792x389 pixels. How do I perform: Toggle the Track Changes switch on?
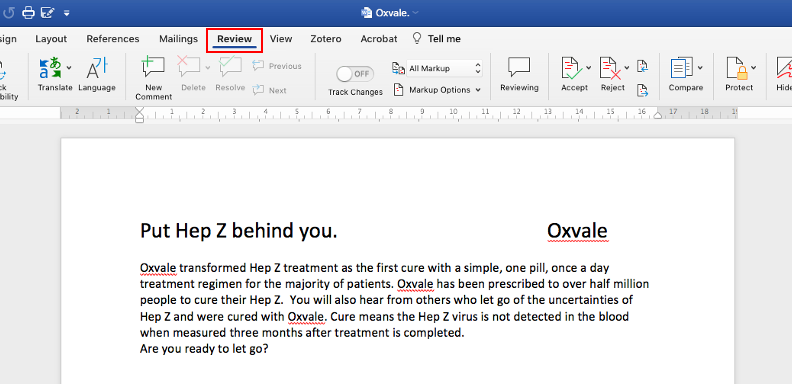(x=355, y=74)
